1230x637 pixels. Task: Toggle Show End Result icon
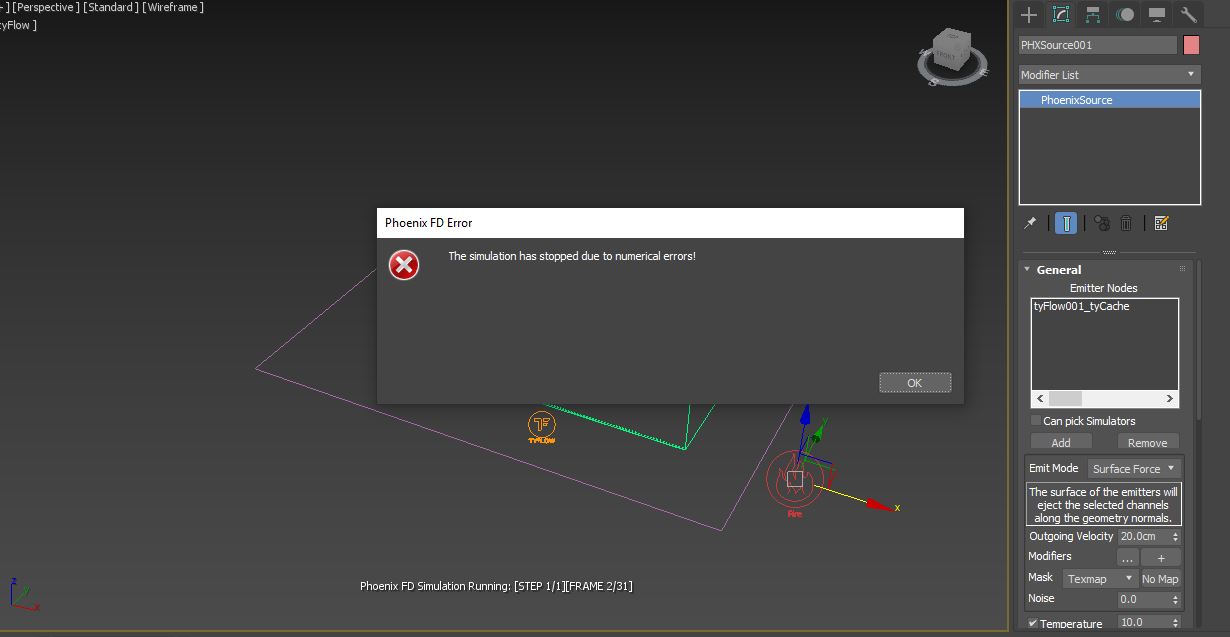click(1067, 223)
